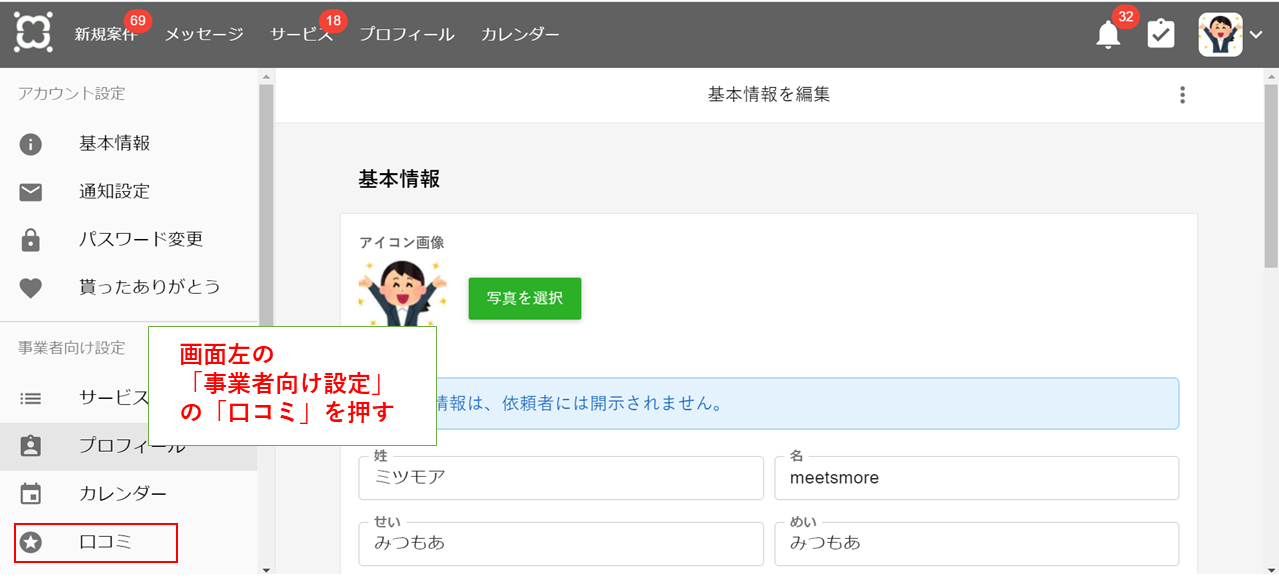Screen dimensions: 1279x584
Task: Open the メッセージ menu item
Action: coord(204,35)
